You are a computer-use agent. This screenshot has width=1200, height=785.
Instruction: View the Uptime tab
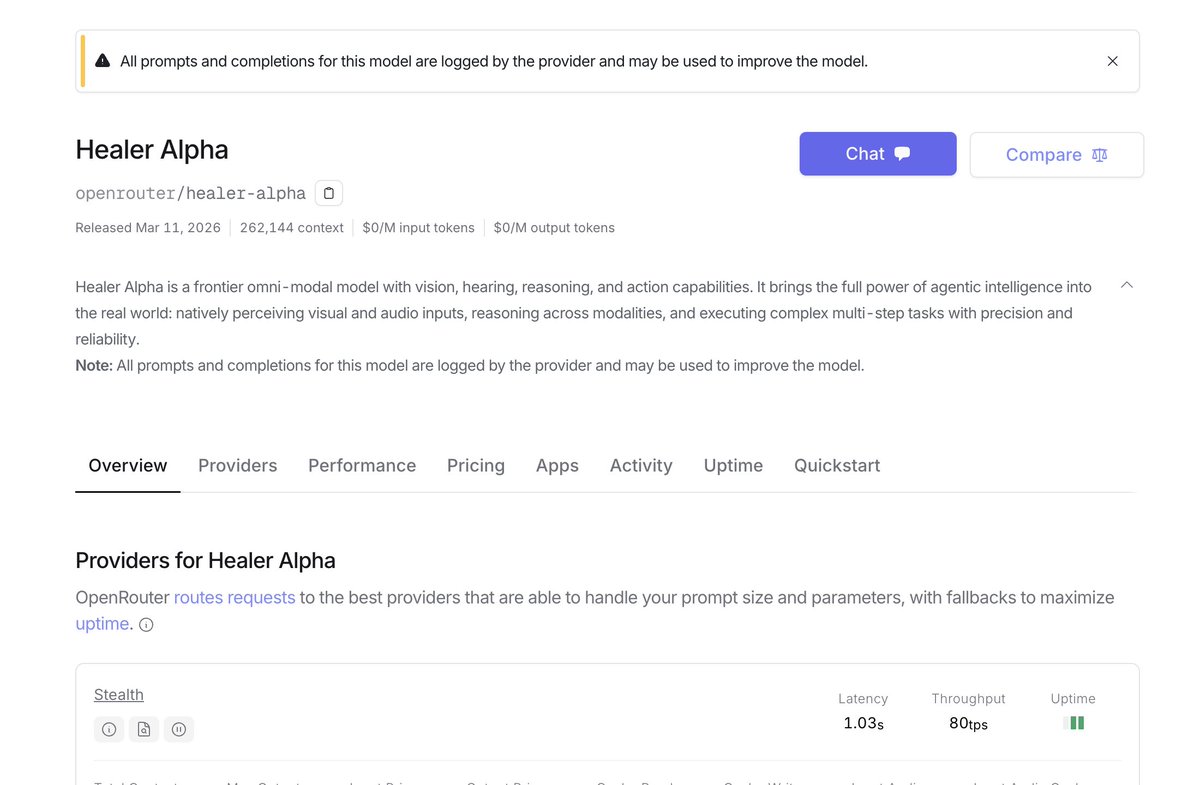pos(733,465)
